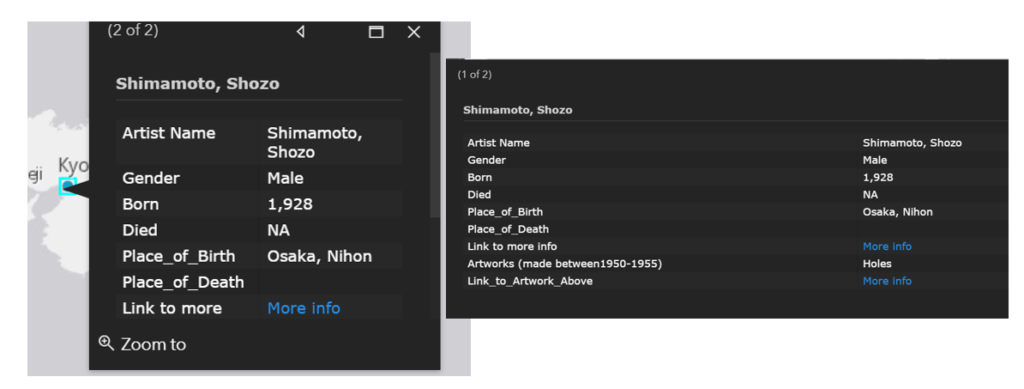Click the Link_to_Artwork_Above label
This screenshot has height=389, width=1024.
click(x=530, y=281)
